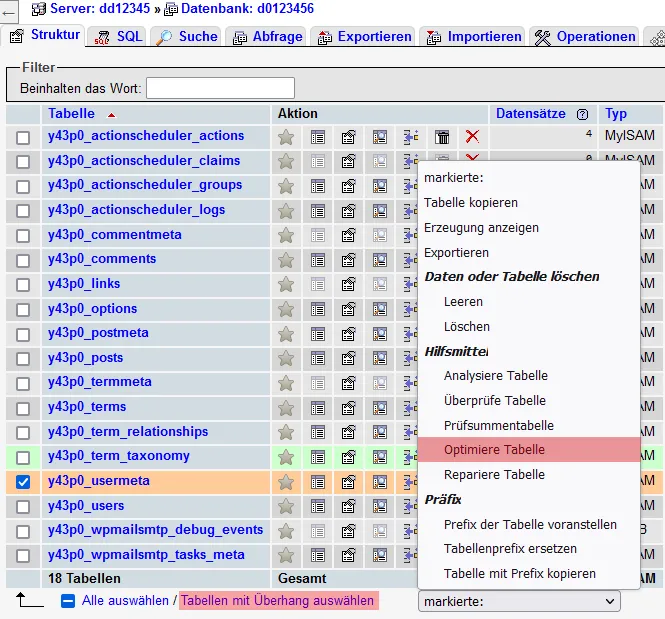Drop (red X) icon for y43p0_actionscheduler_actions
Screen dimensions: 665x619
click(x=472, y=137)
